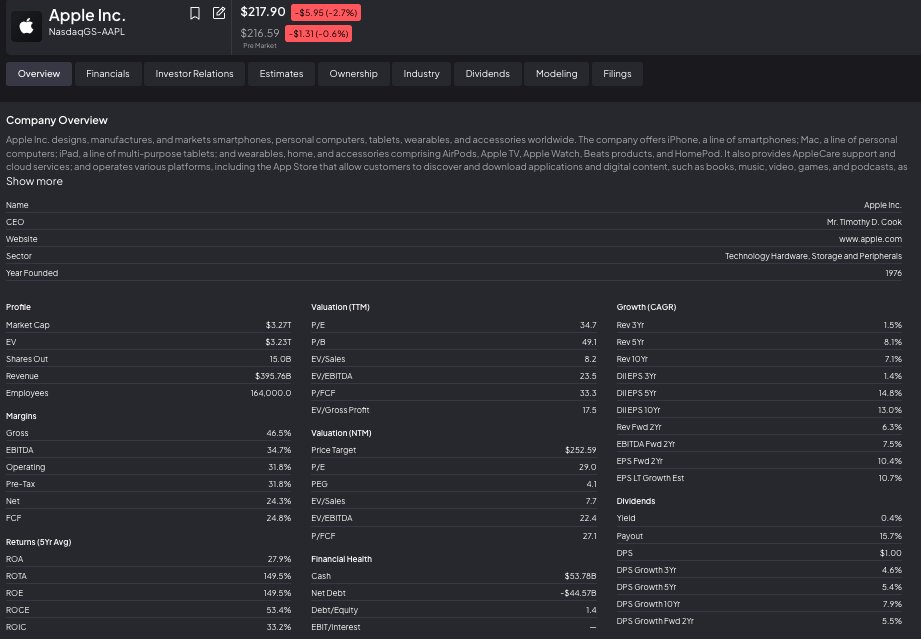Open the Dividends tab
921x639 pixels.
click(488, 74)
